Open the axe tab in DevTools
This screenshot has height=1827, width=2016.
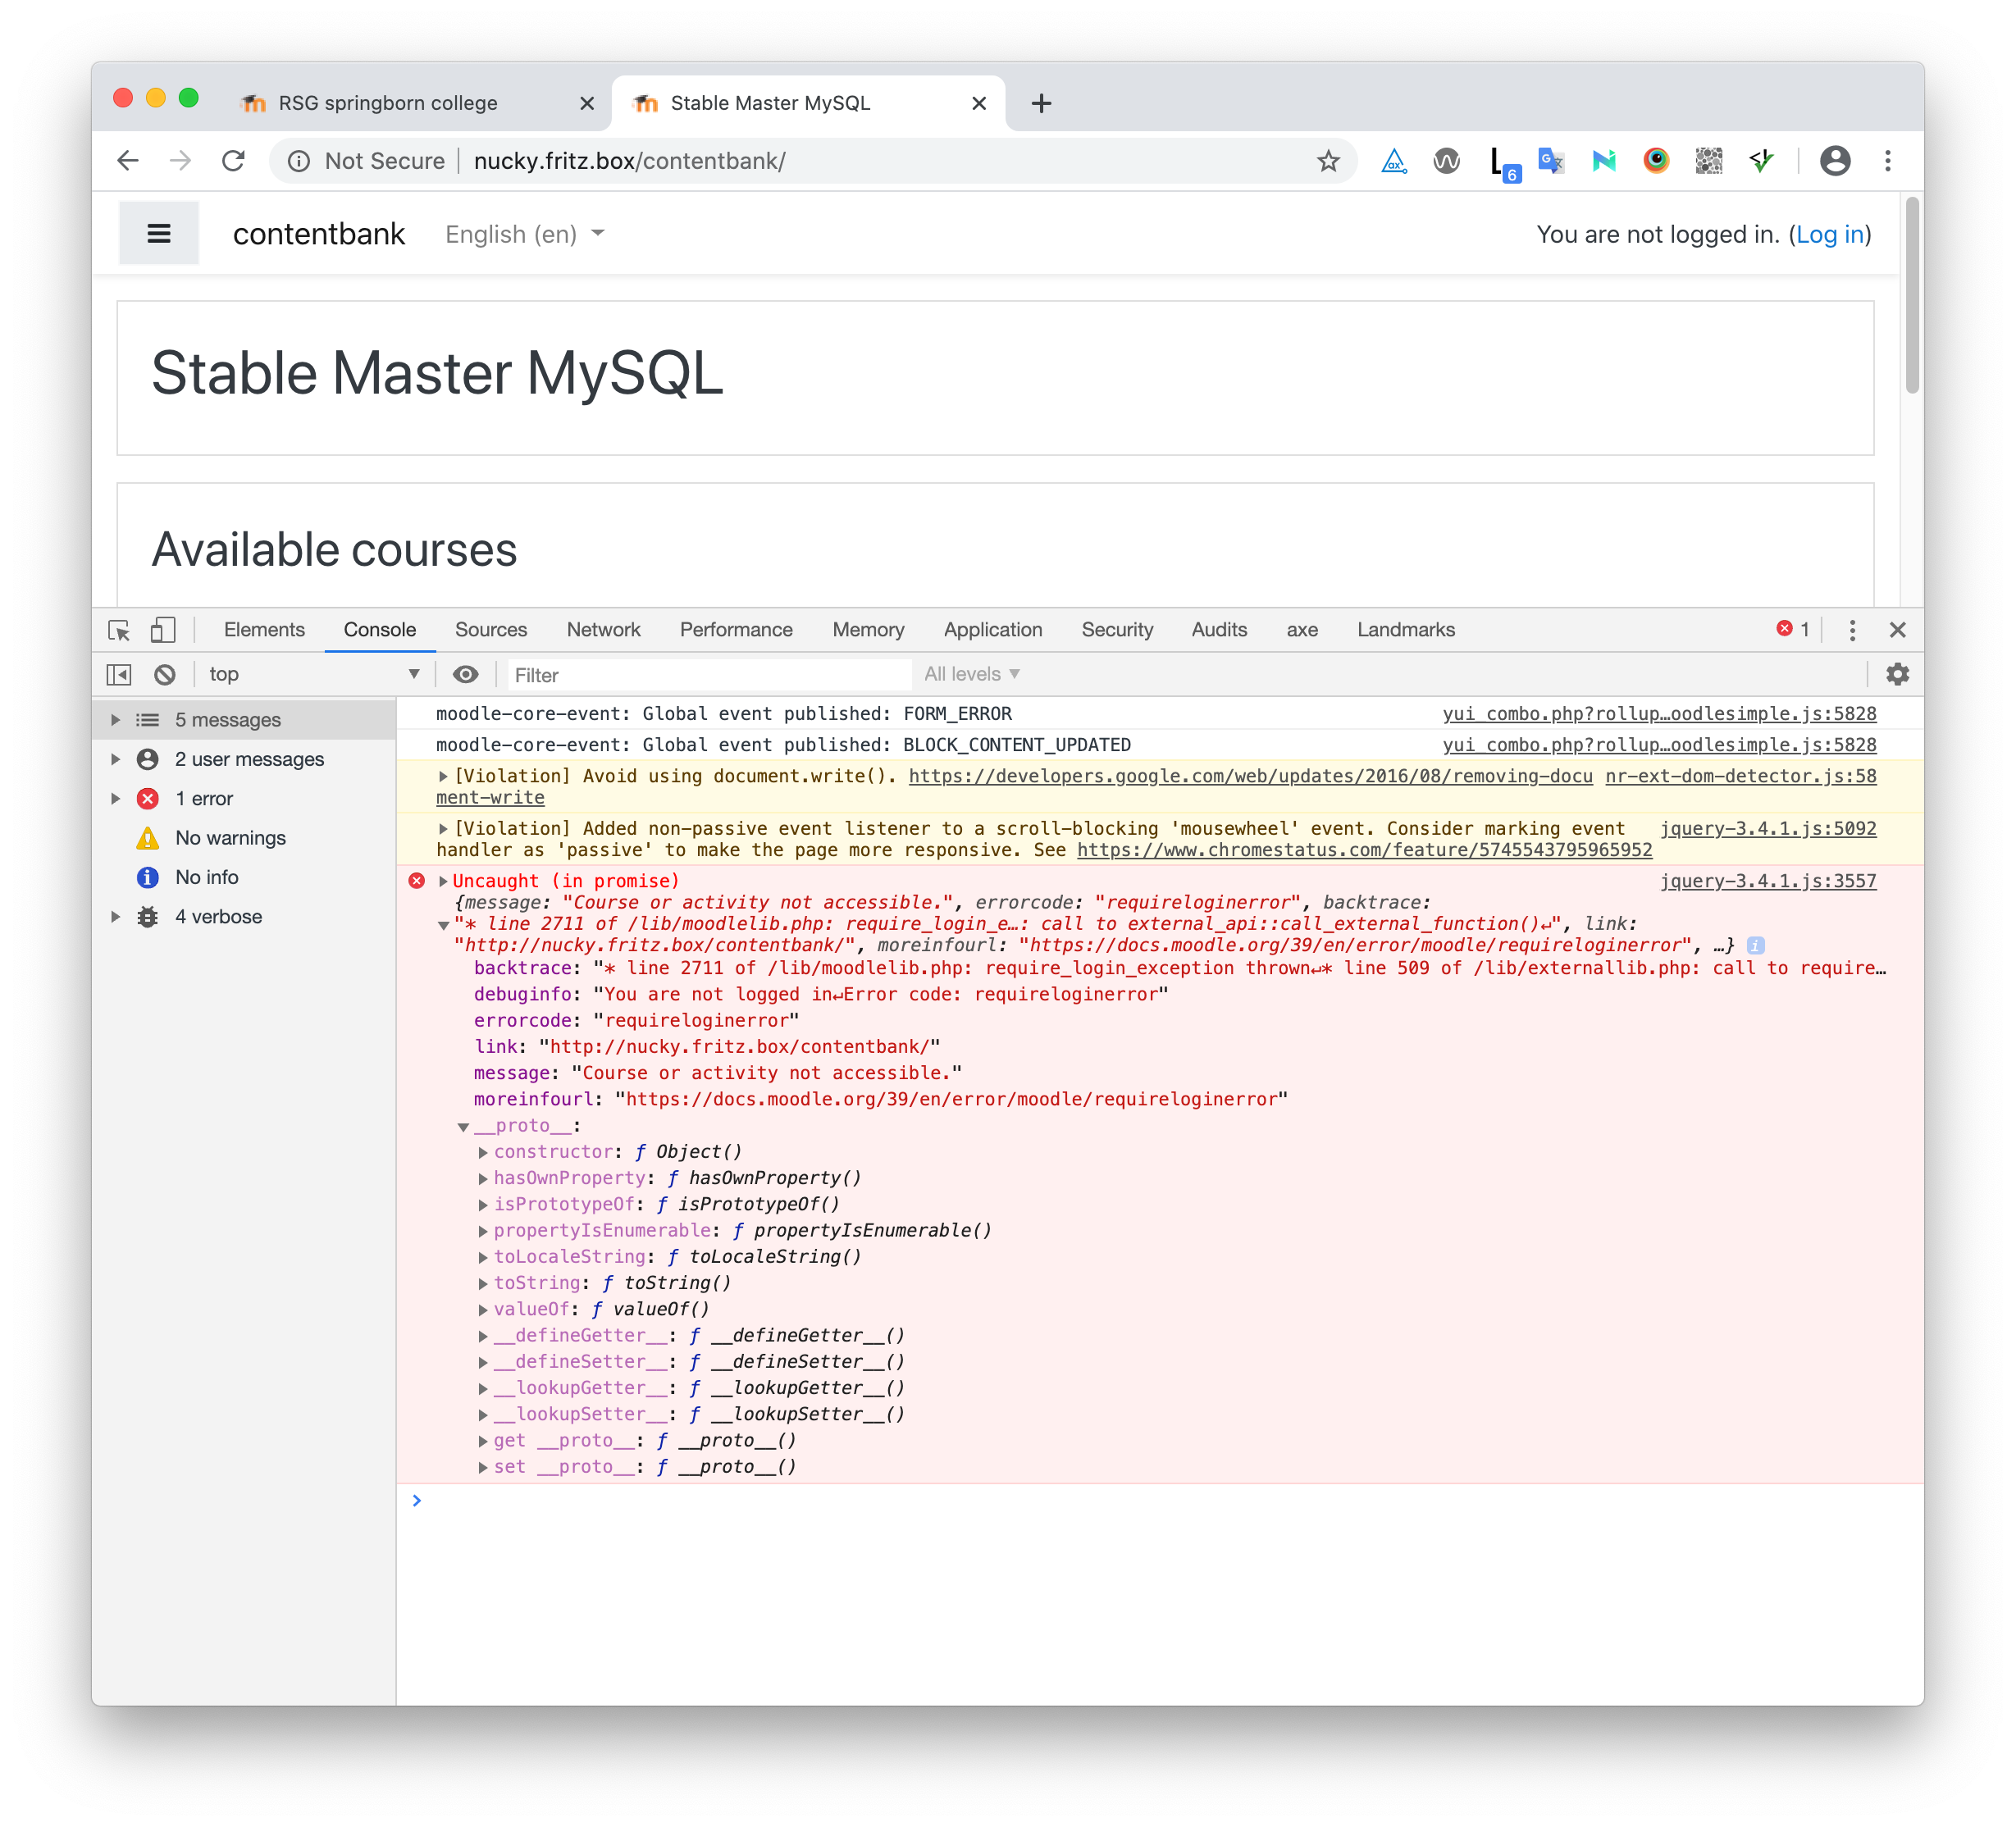[1302, 630]
